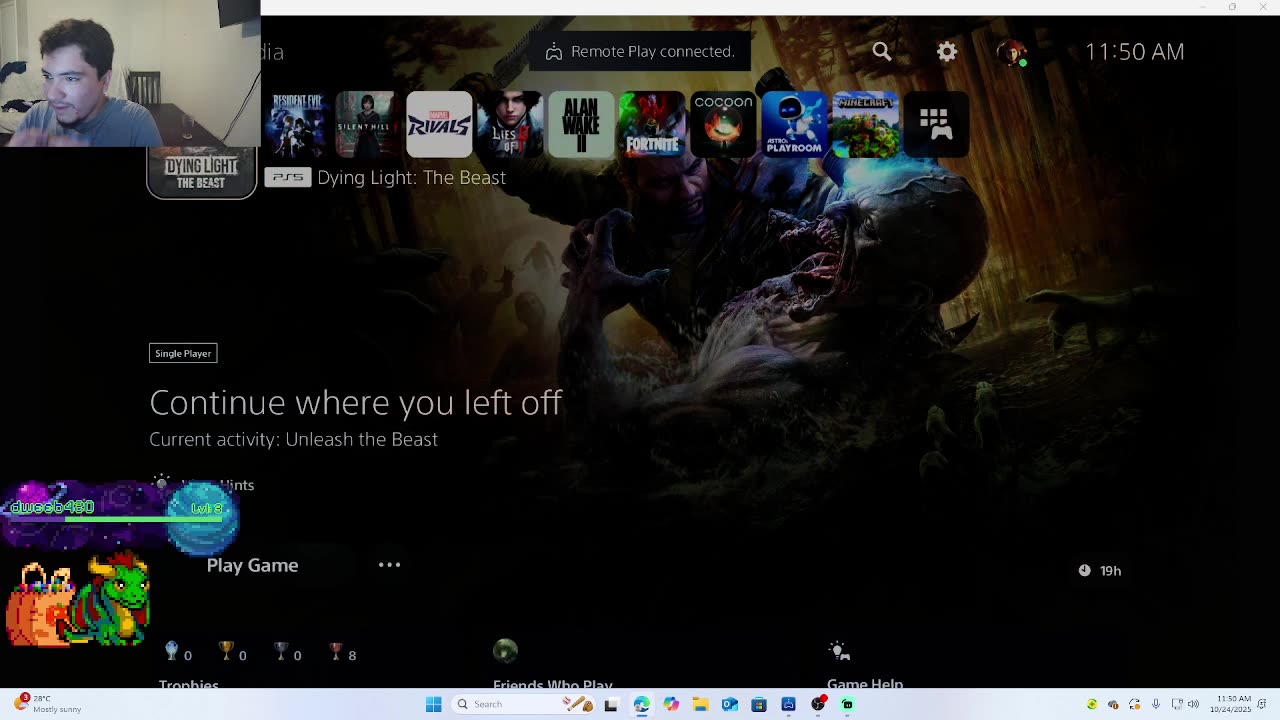This screenshot has width=1280, height=720.
Task: Open PS Remote Play taskbar icon
Action: 789,704
